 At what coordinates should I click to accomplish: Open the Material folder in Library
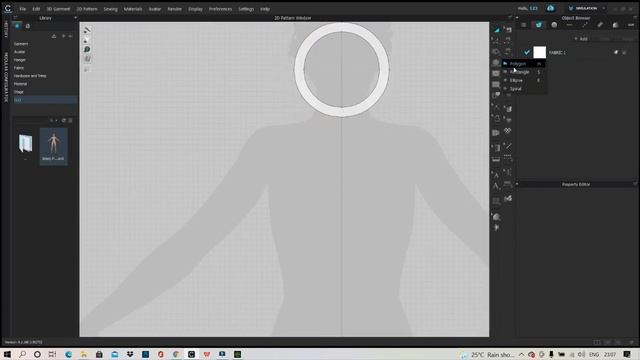[20, 84]
